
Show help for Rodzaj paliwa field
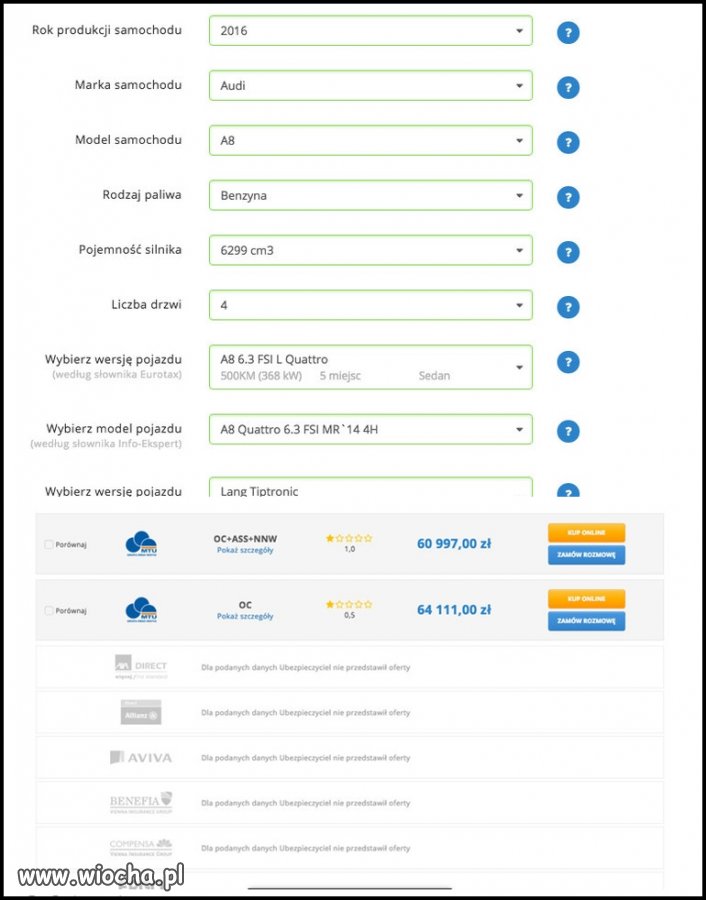click(x=568, y=197)
